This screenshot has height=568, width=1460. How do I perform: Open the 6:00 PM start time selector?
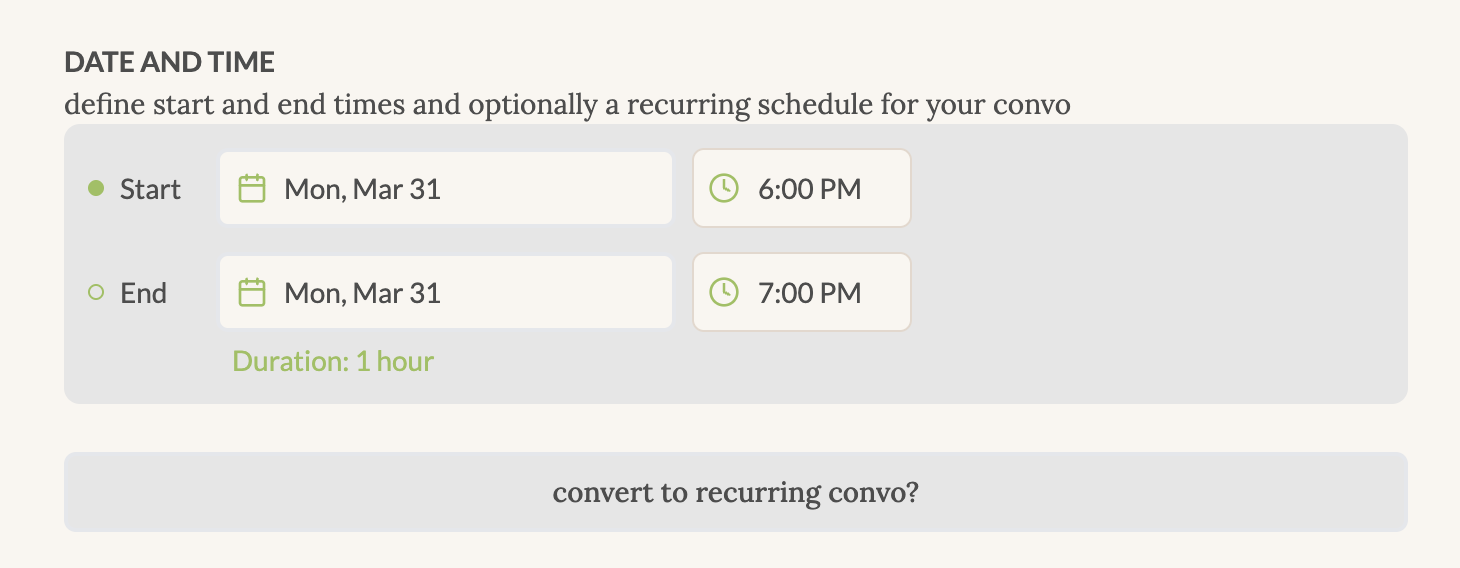(x=802, y=188)
